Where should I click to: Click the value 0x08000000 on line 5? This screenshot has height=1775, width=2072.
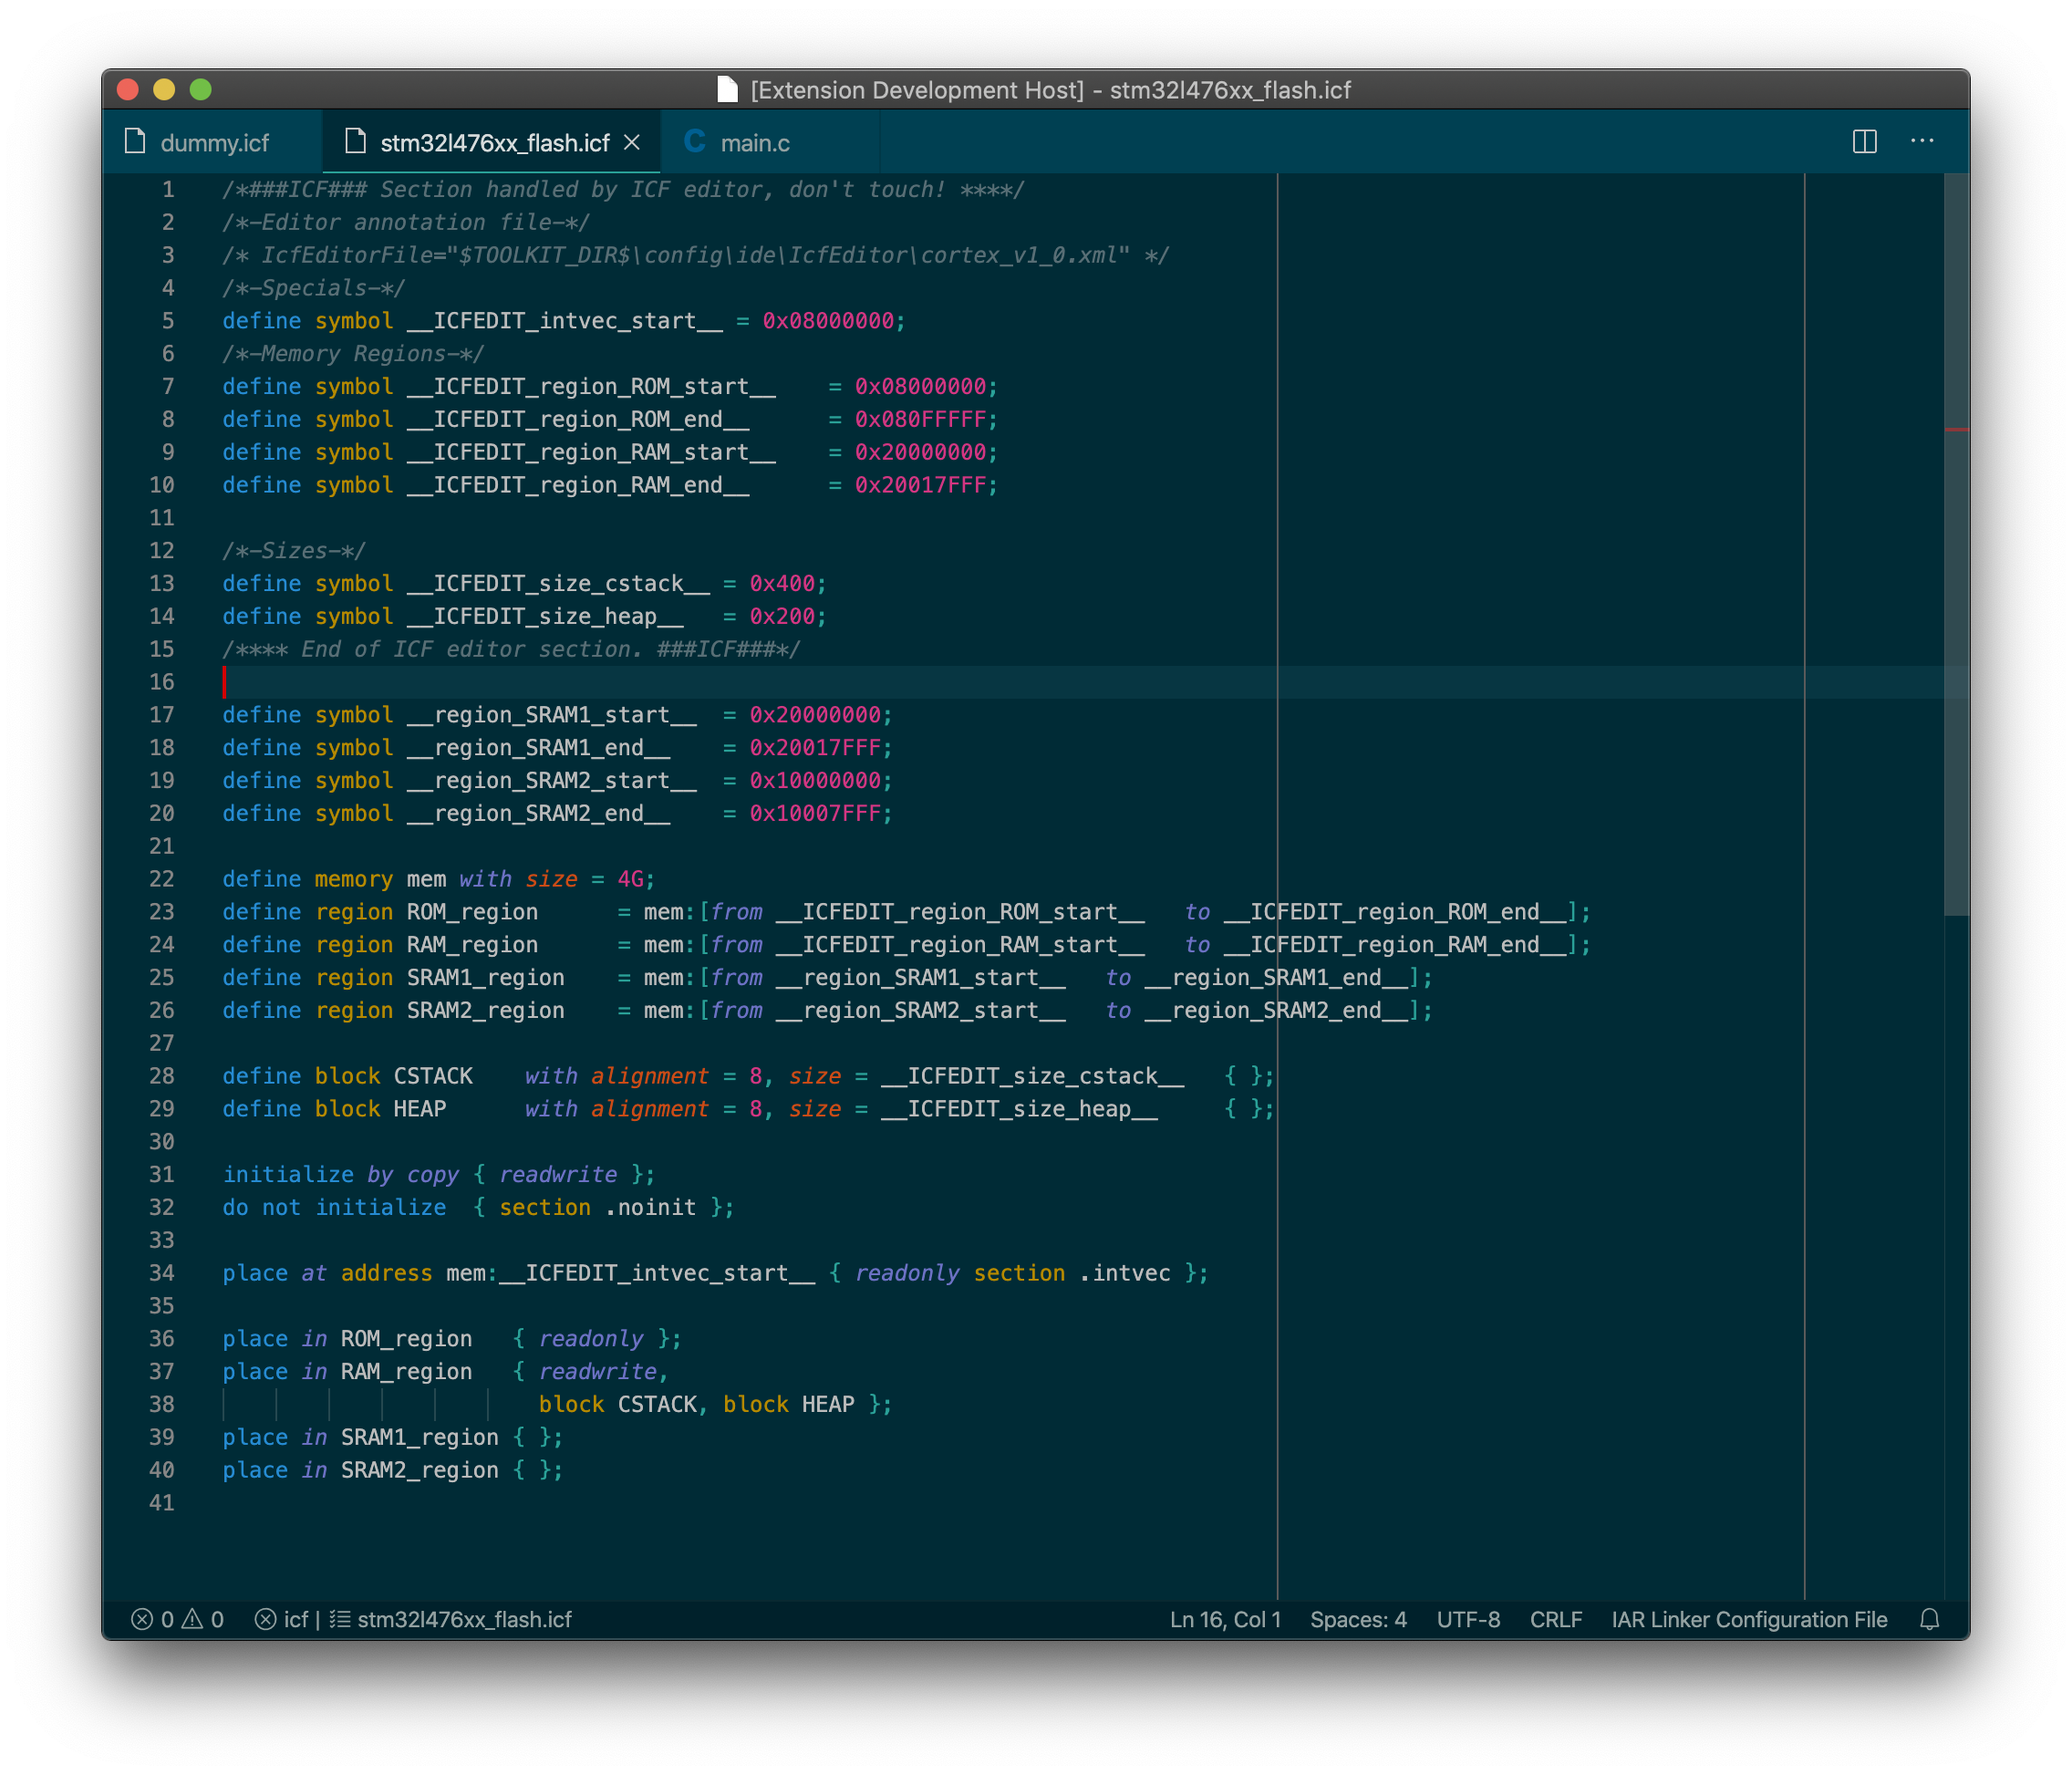pos(828,321)
